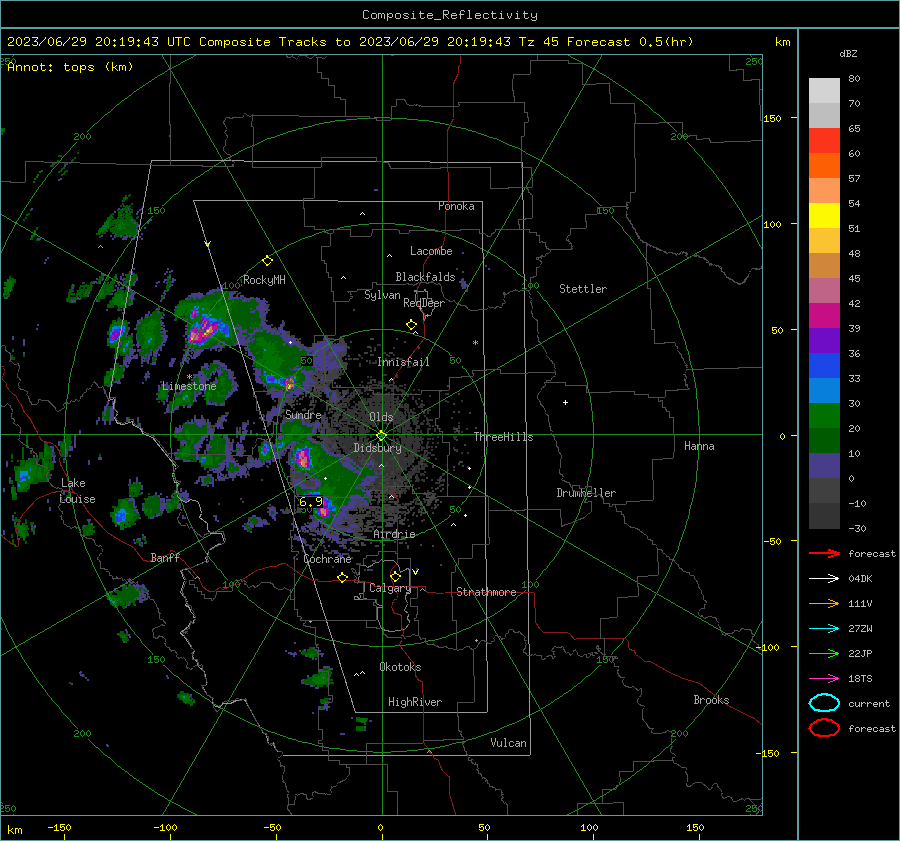
Task: Click the blue 36 dBZ color swatch
Action: 824,366
